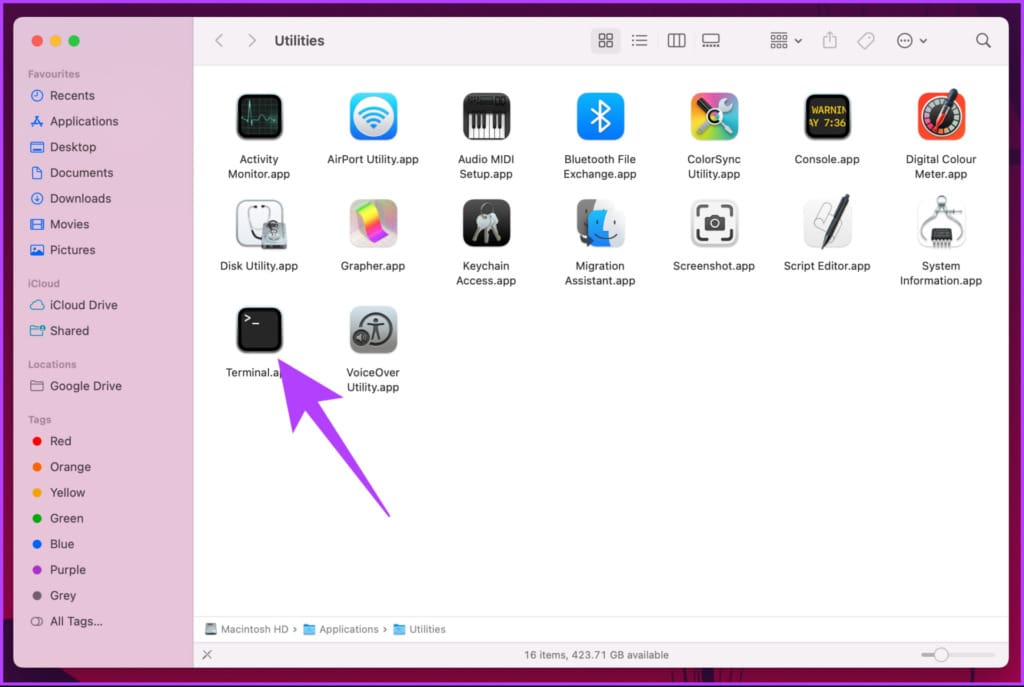The height and width of the screenshot is (687, 1024).
Task: Click Applications in path bar
Action: (x=341, y=629)
